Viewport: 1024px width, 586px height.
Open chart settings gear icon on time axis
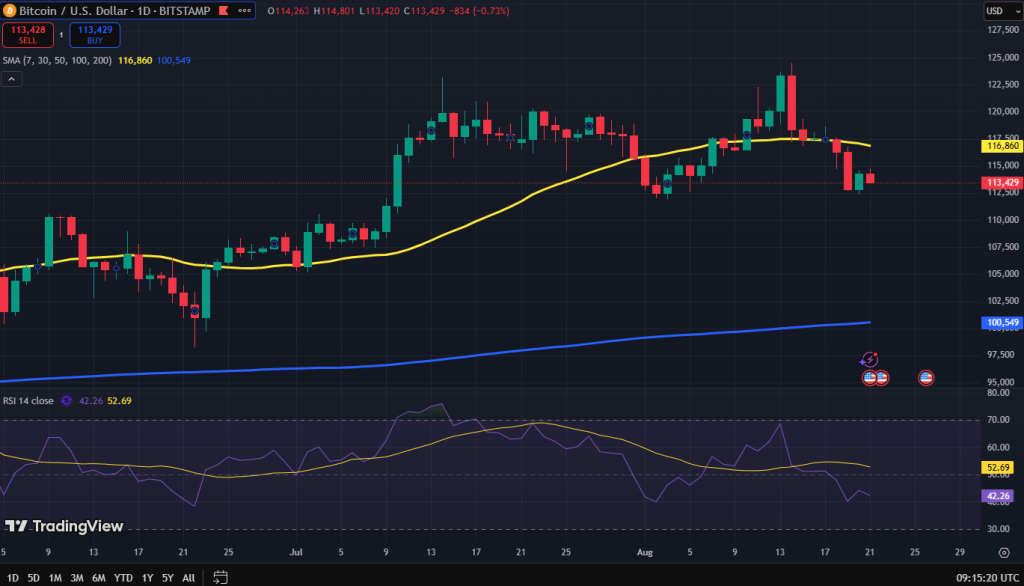(1004, 553)
